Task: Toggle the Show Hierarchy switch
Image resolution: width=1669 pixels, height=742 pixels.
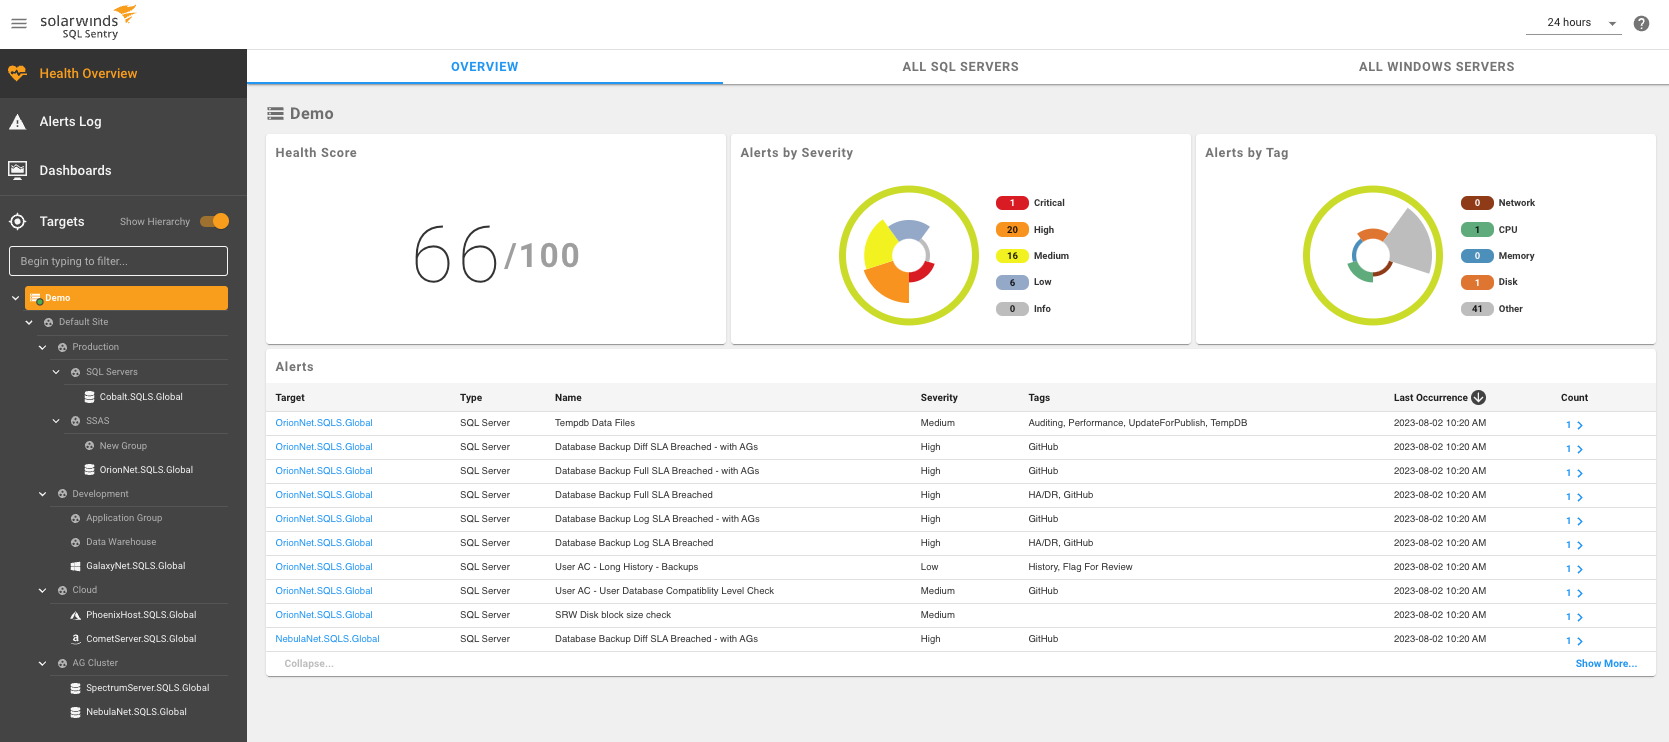Action: point(215,221)
